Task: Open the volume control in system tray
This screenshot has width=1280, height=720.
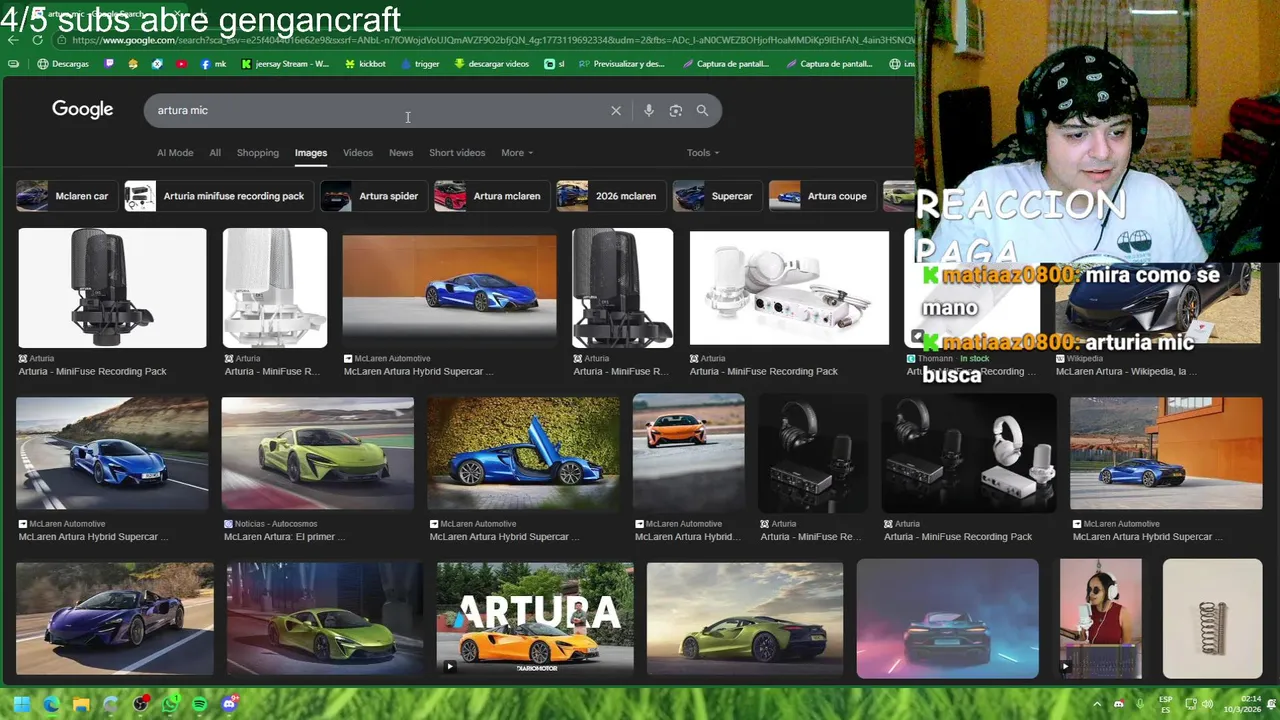Action: (1207, 704)
